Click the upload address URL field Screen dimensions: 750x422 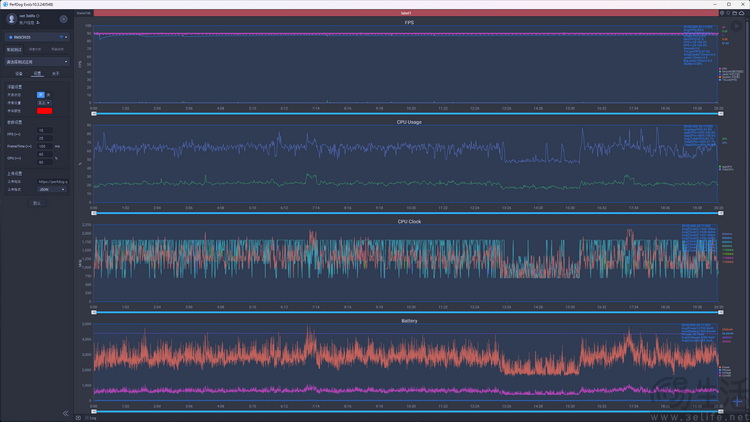tap(53, 182)
